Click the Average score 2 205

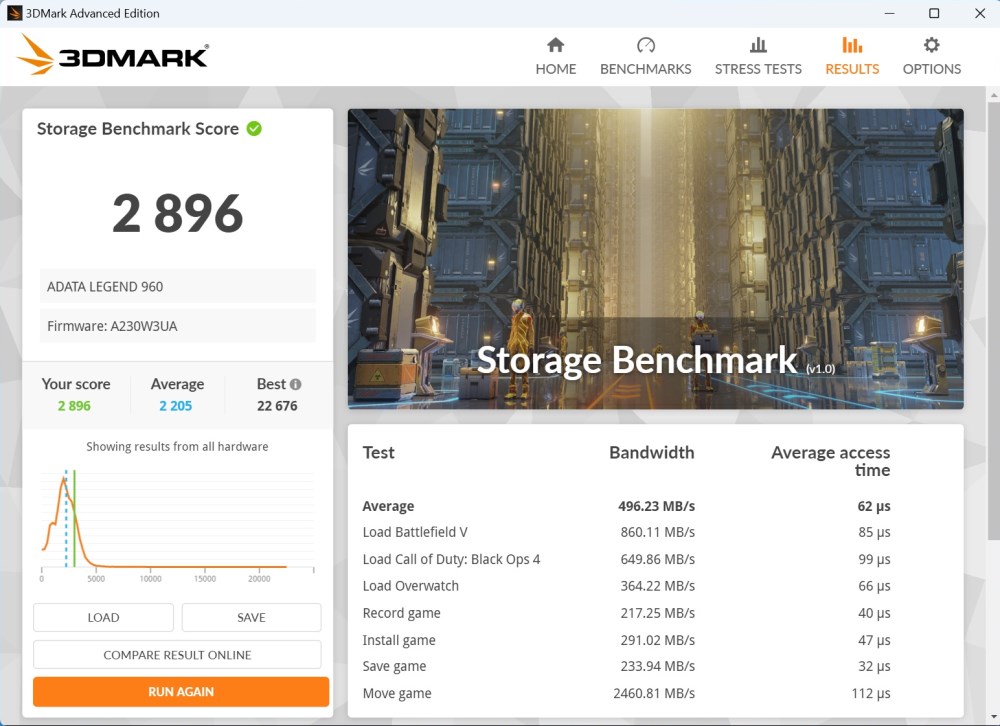(175, 406)
